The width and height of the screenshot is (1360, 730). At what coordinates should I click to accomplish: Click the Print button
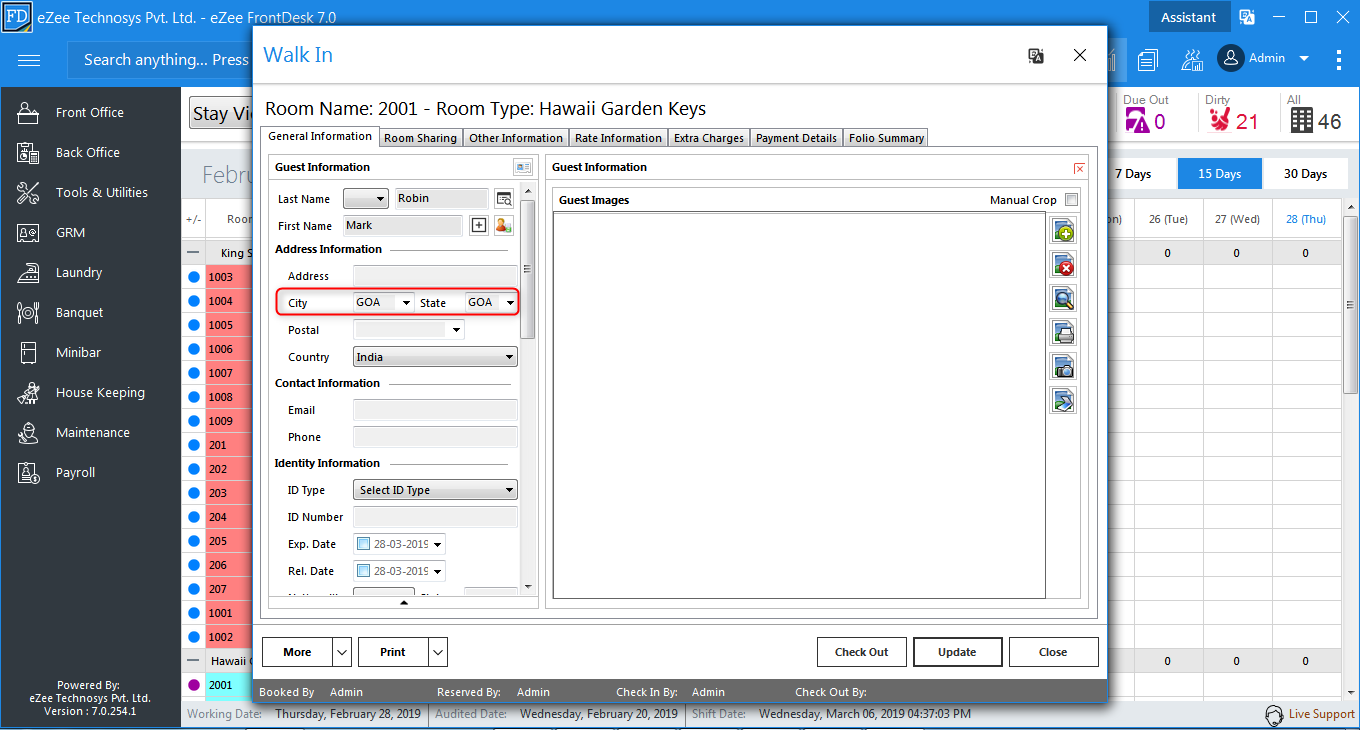click(x=393, y=652)
